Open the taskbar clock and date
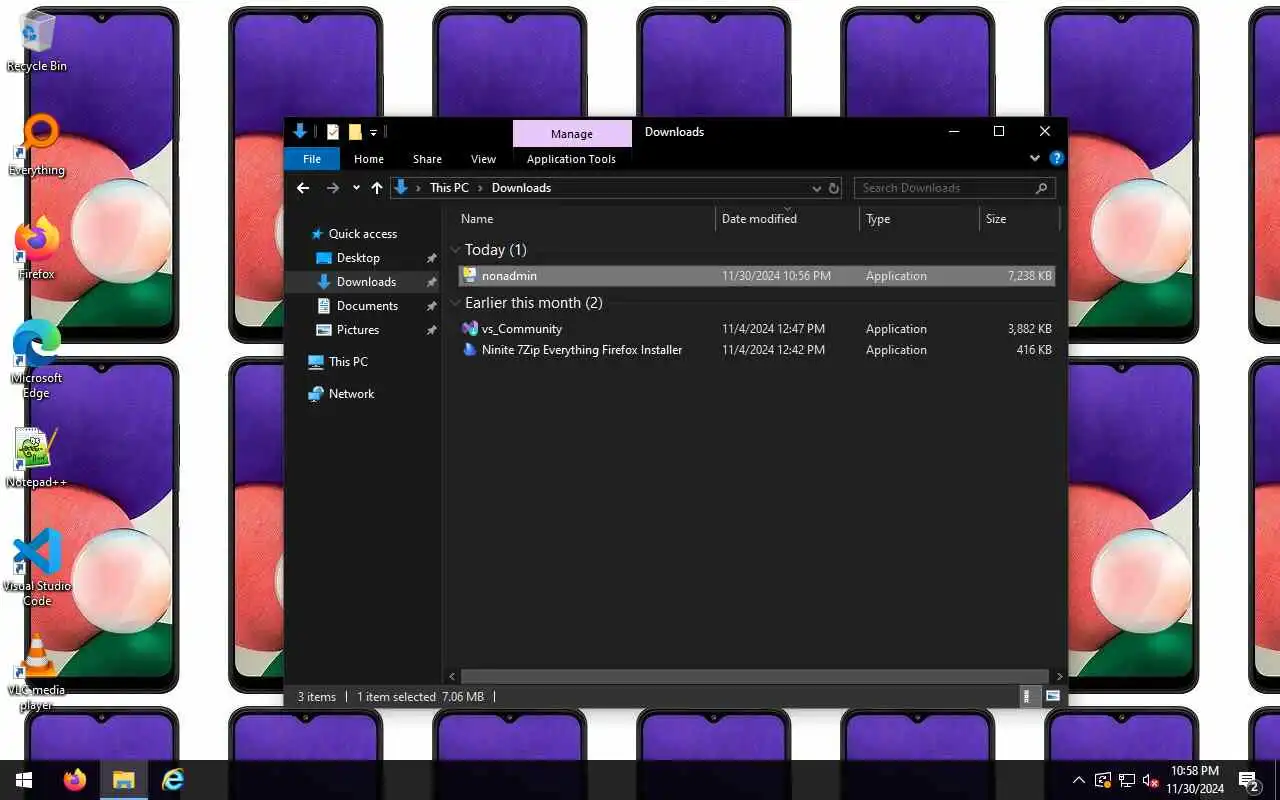Image resolution: width=1280 pixels, height=800 pixels. point(1196,780)
